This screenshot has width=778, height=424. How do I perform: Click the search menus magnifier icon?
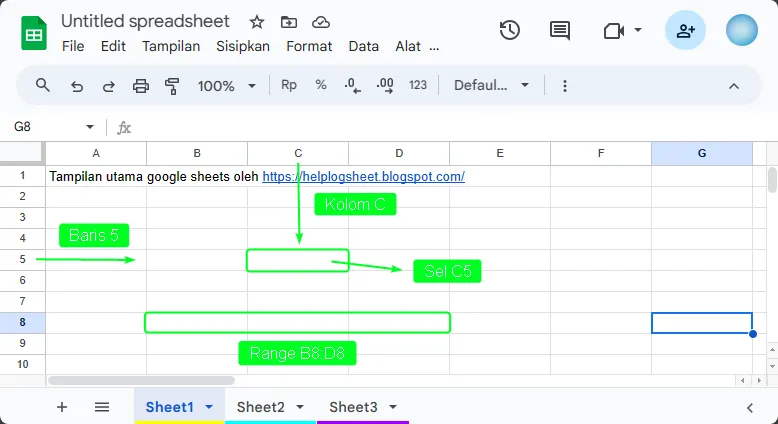coord(43,86)
